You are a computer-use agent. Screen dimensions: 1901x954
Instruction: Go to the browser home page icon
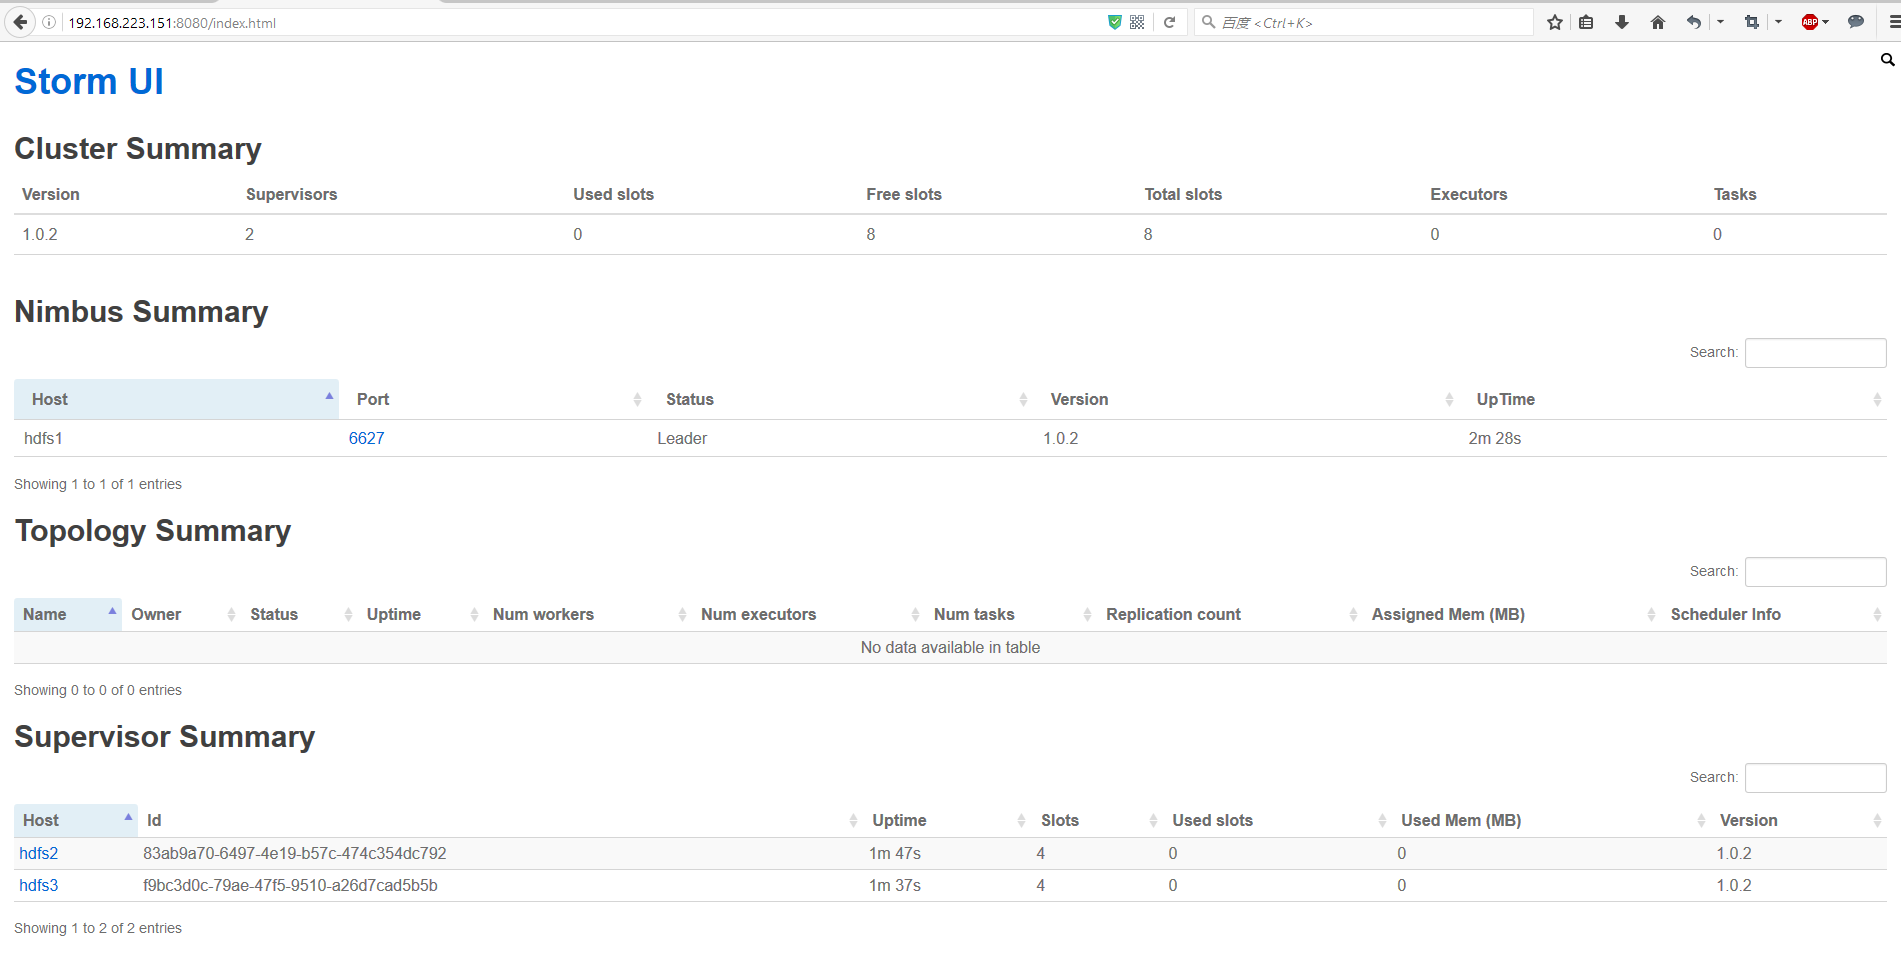(x=1658, y=22)
